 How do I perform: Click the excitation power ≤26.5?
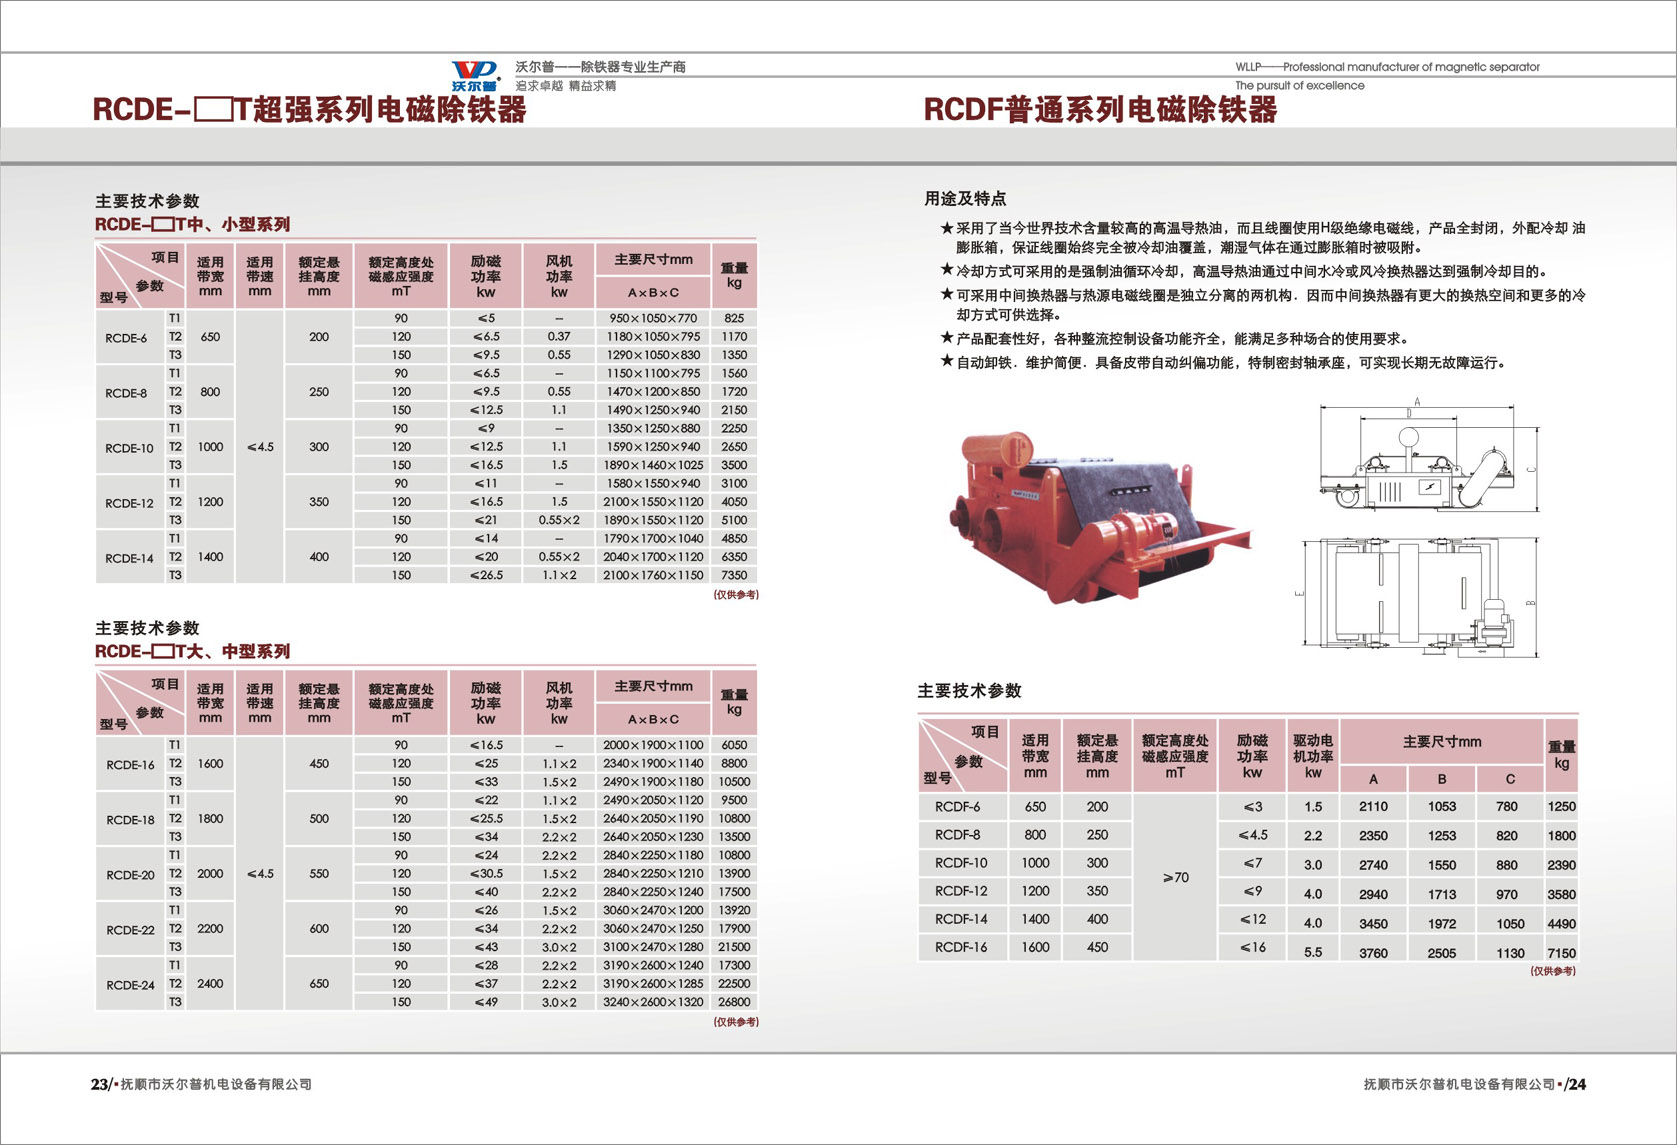coord(486,575)
